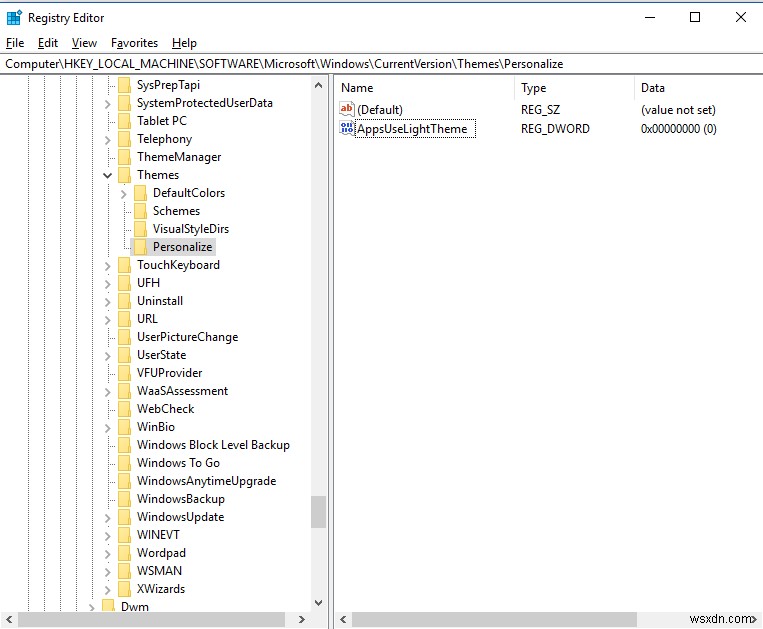Select the WaaSAssessment key label
The width and height of the screenshot is (763, 629).
click(182, 391)
